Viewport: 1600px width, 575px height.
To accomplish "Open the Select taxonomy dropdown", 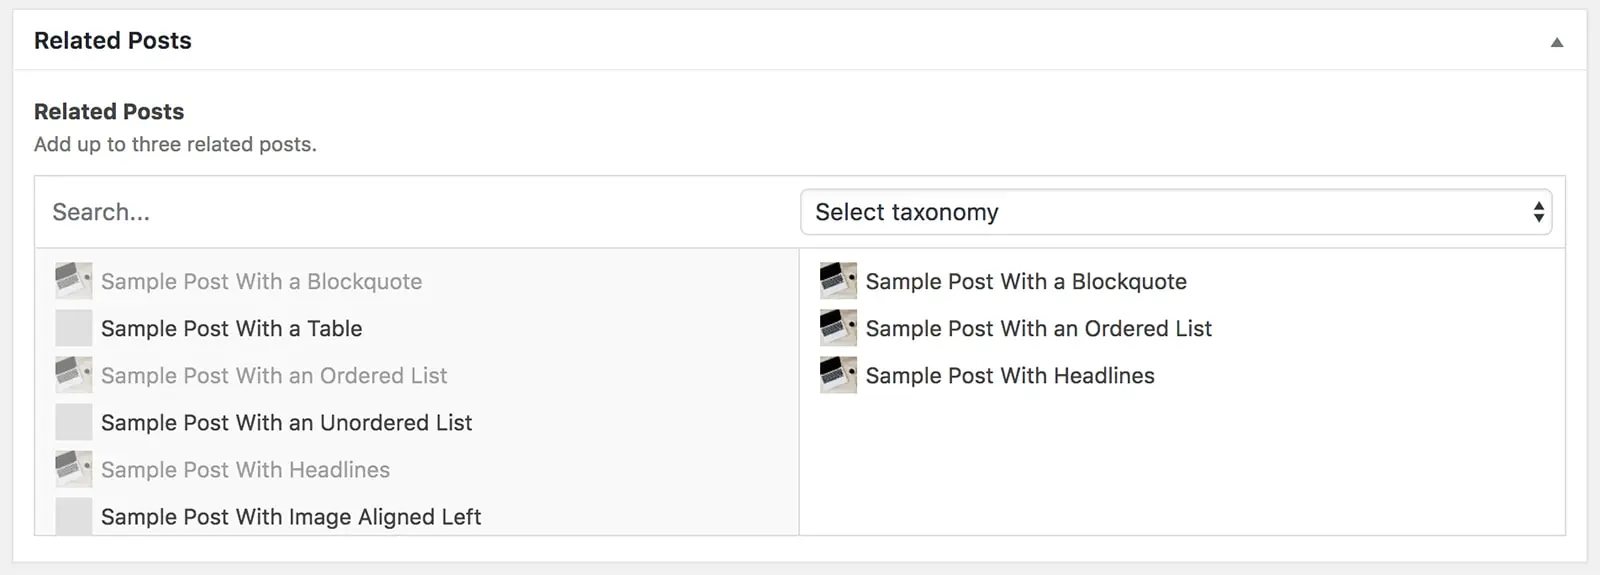I will [x=1175, y=212].
